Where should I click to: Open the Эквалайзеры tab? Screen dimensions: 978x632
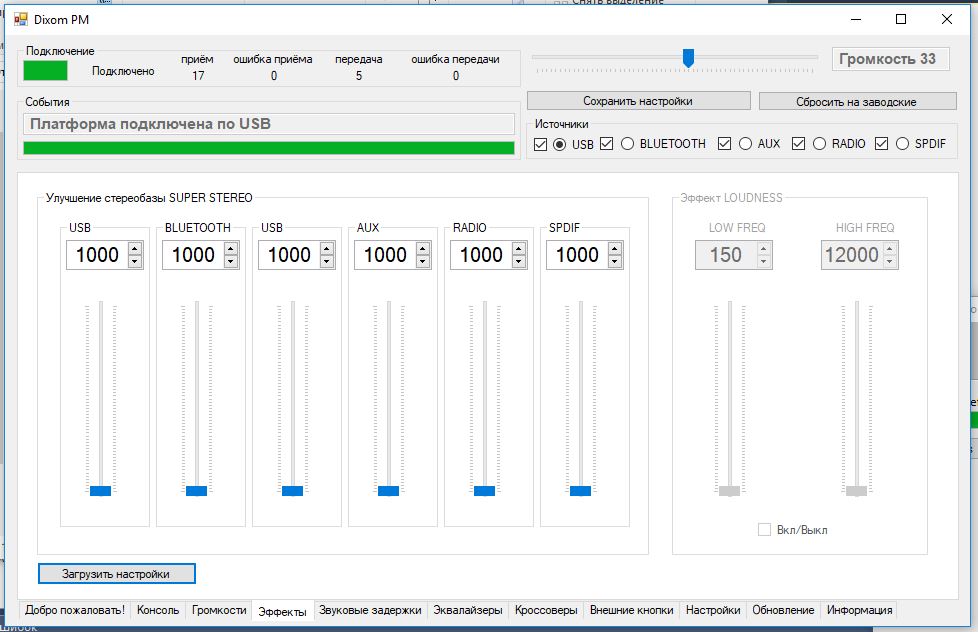[x=467, y=610]
